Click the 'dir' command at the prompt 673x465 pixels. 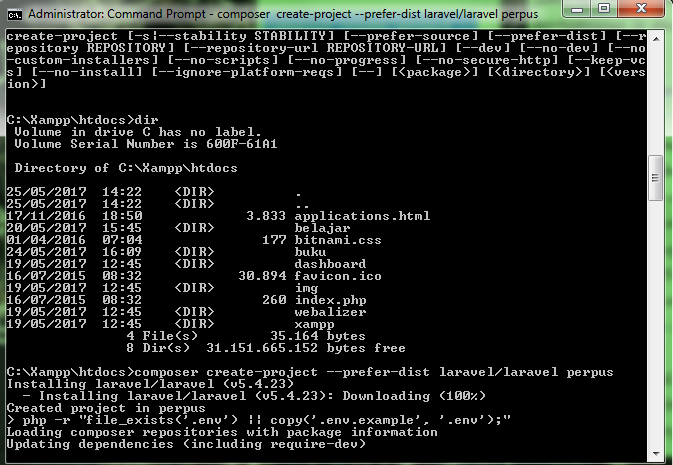pos(146,120)
